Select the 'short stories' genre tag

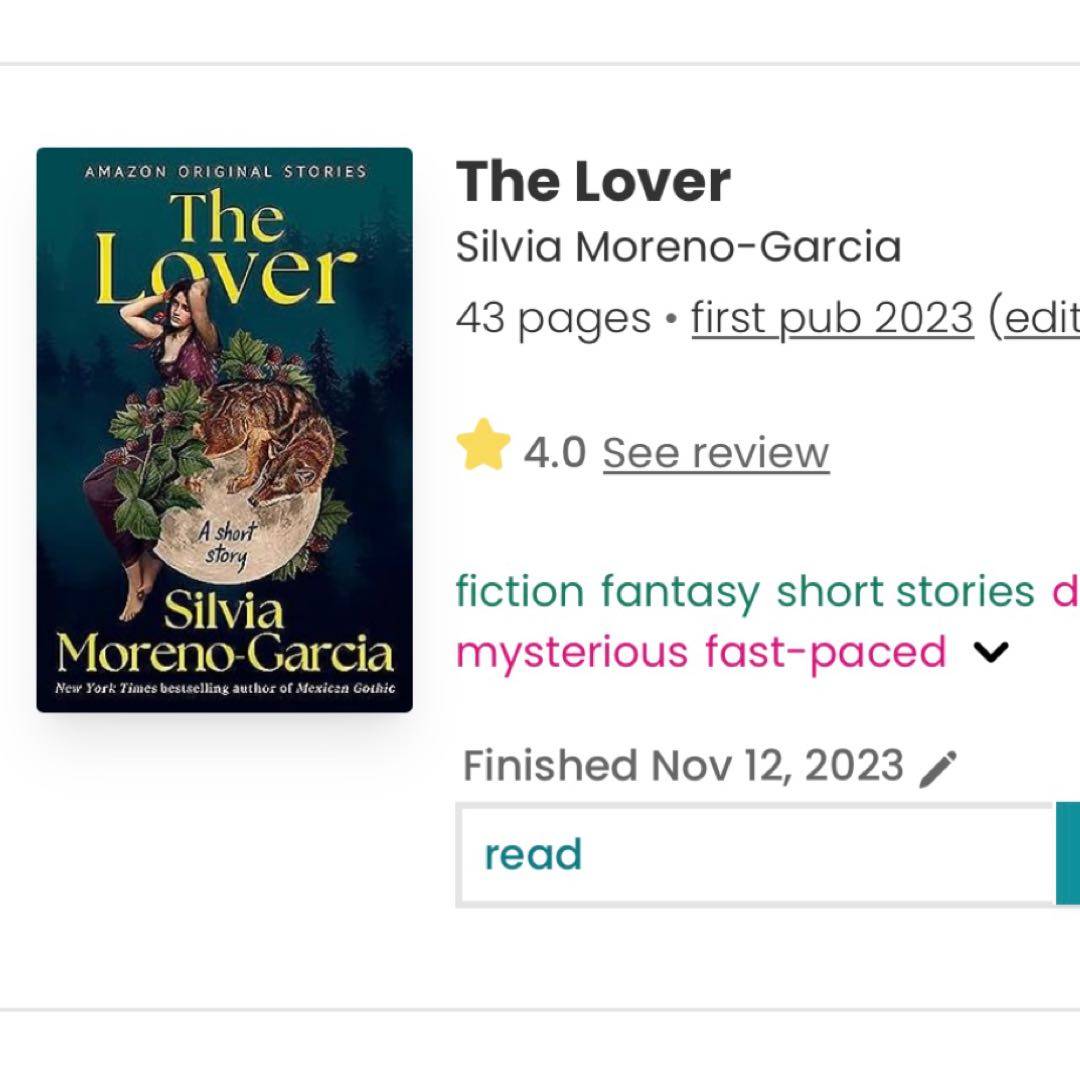[x=905, y=591]
